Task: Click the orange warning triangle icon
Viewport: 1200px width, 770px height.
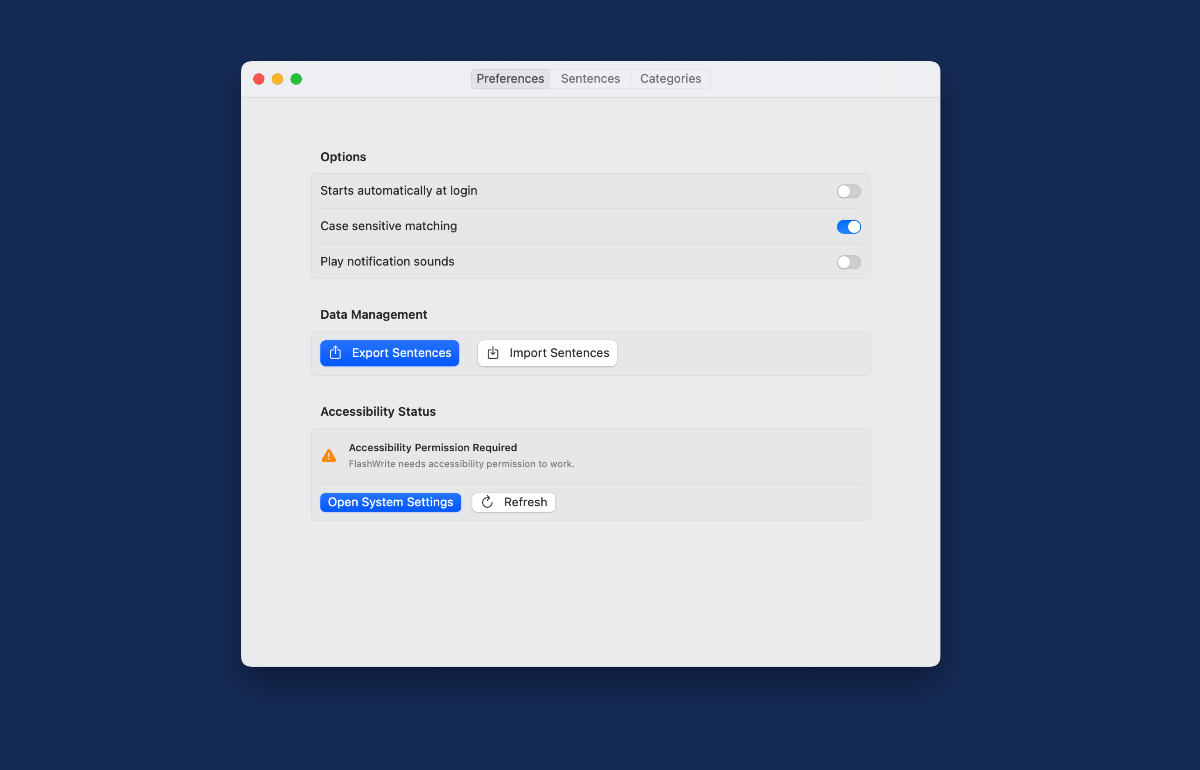Action: pyautogui.click(x=329, y=456)
